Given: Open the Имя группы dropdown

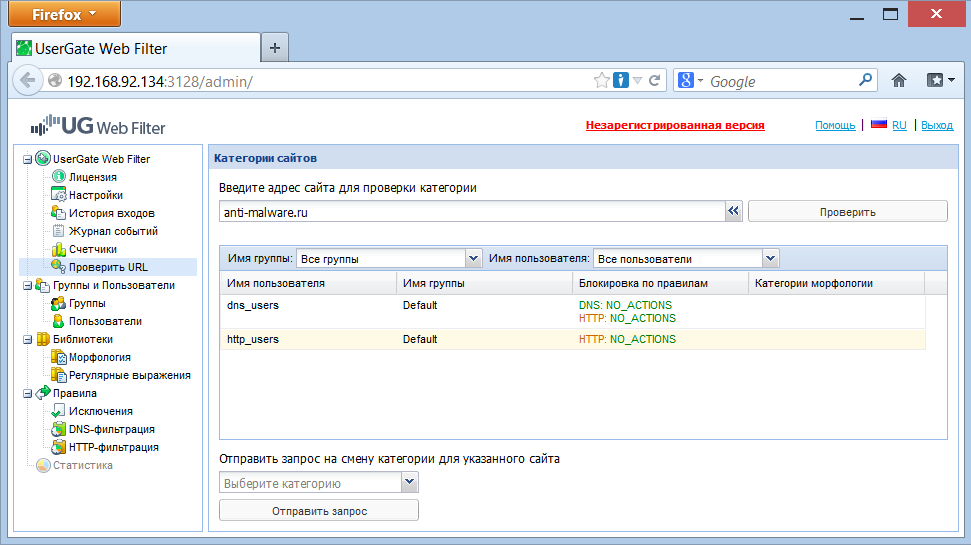Looking at the screenshot, I should (x=474, y=259).
